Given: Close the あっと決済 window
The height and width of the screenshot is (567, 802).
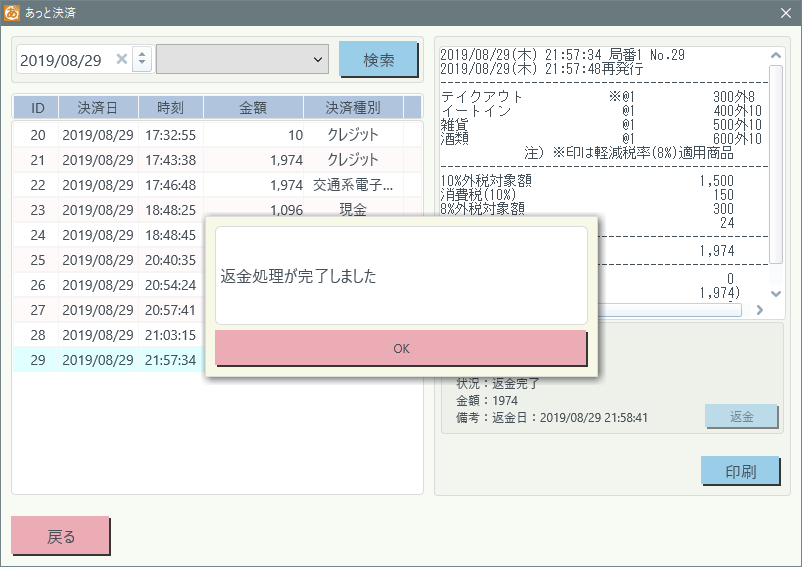Looking at the screenshot, I should coord(785,13).
